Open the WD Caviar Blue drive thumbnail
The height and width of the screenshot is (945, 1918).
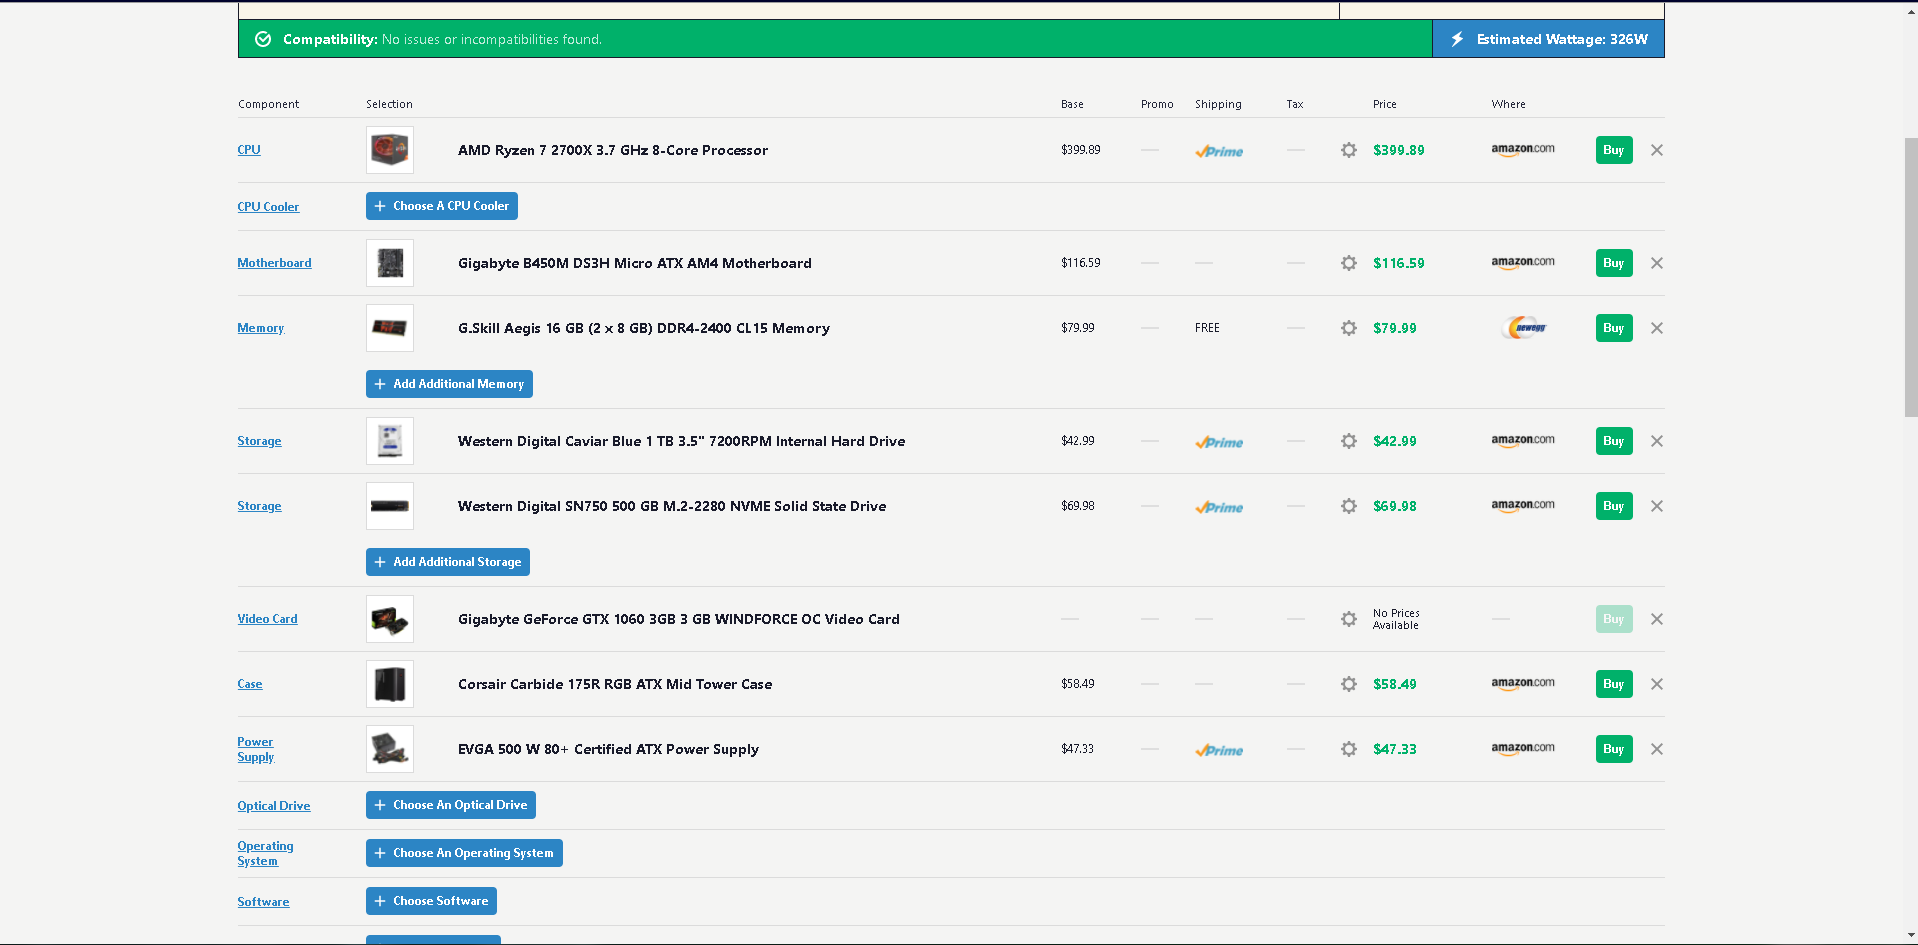click(x=390, y=441)
